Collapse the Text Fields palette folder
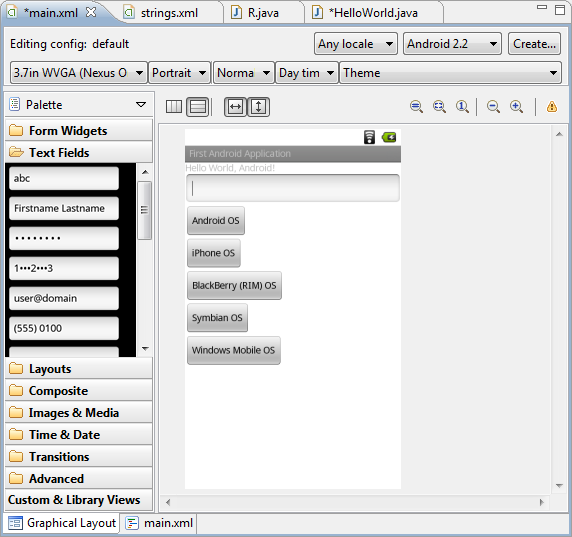This screenshot has height=537, width=572. (x=79, y=152)
